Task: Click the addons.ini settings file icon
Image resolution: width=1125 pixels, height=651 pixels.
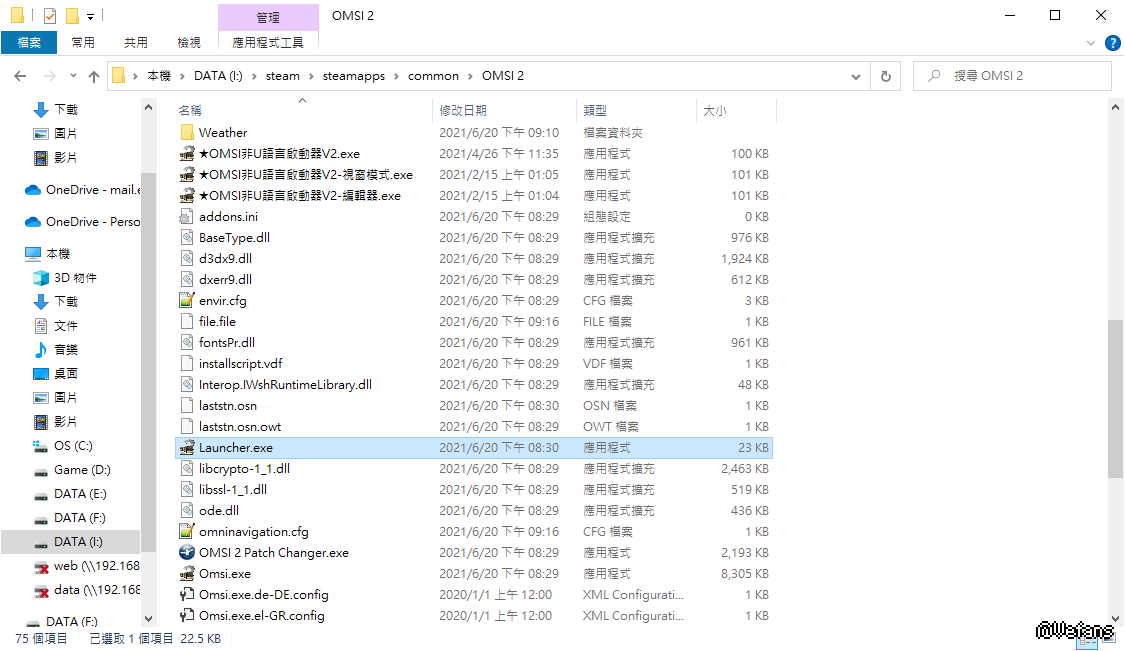Action: click(187, 217)
